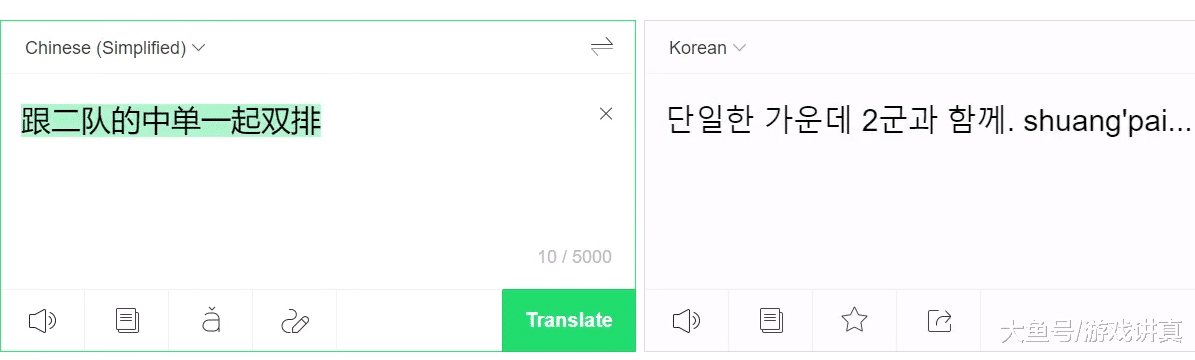Click the green Translate button

569,320
